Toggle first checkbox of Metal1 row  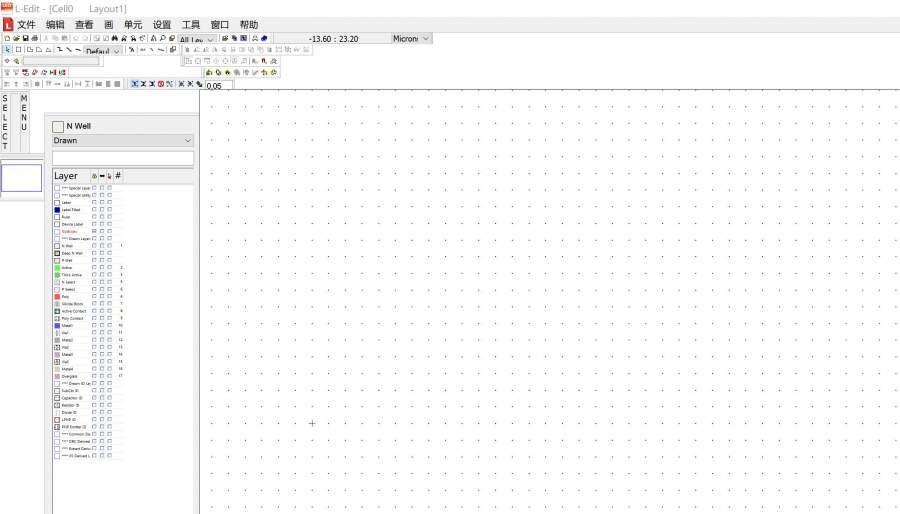(94, 325)
